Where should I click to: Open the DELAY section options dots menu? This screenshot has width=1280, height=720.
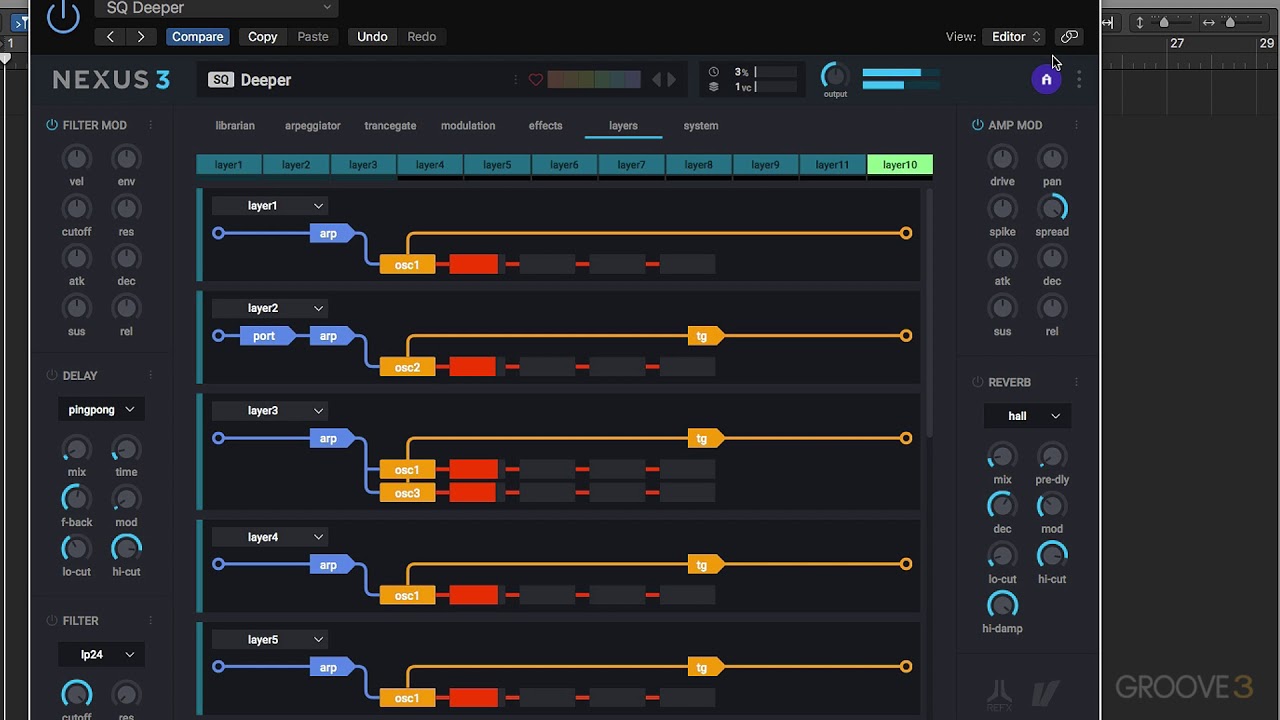(151, 375)
